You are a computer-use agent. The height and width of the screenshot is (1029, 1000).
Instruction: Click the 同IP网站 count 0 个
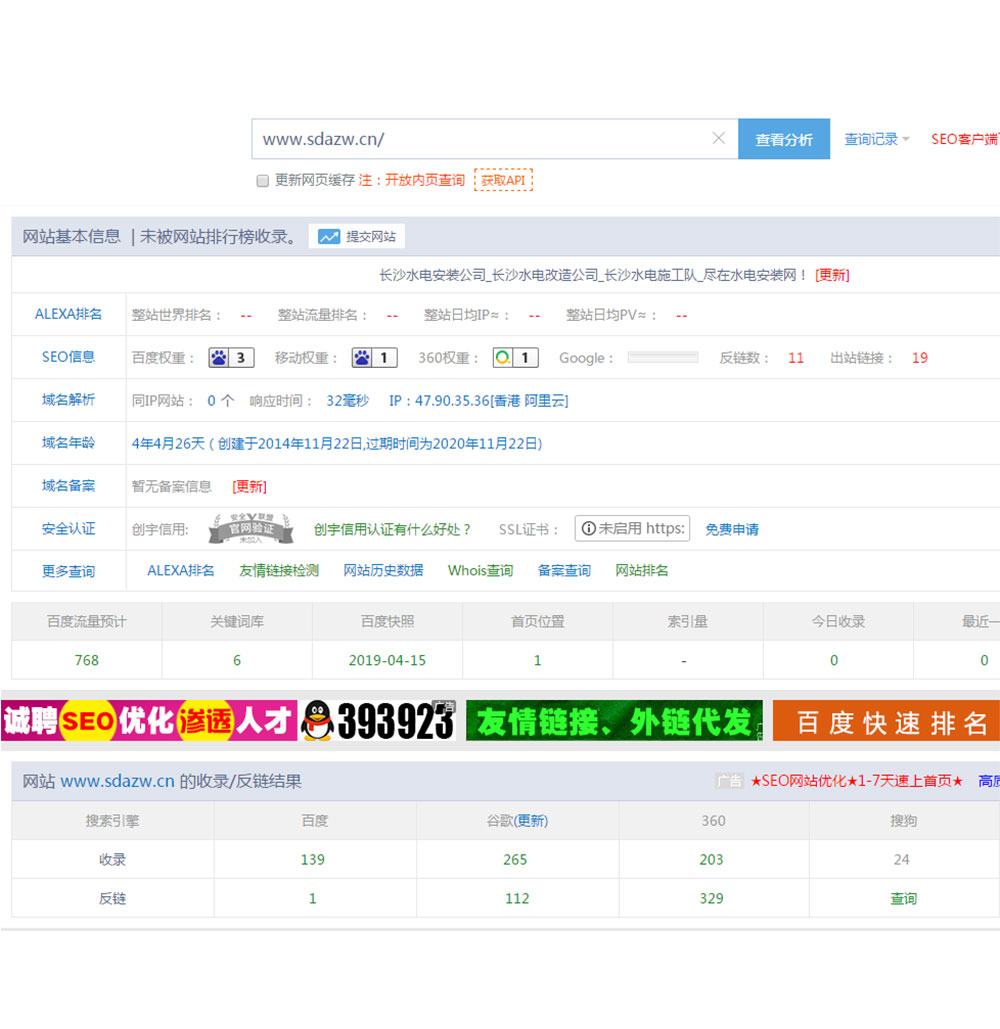(220, 400)
